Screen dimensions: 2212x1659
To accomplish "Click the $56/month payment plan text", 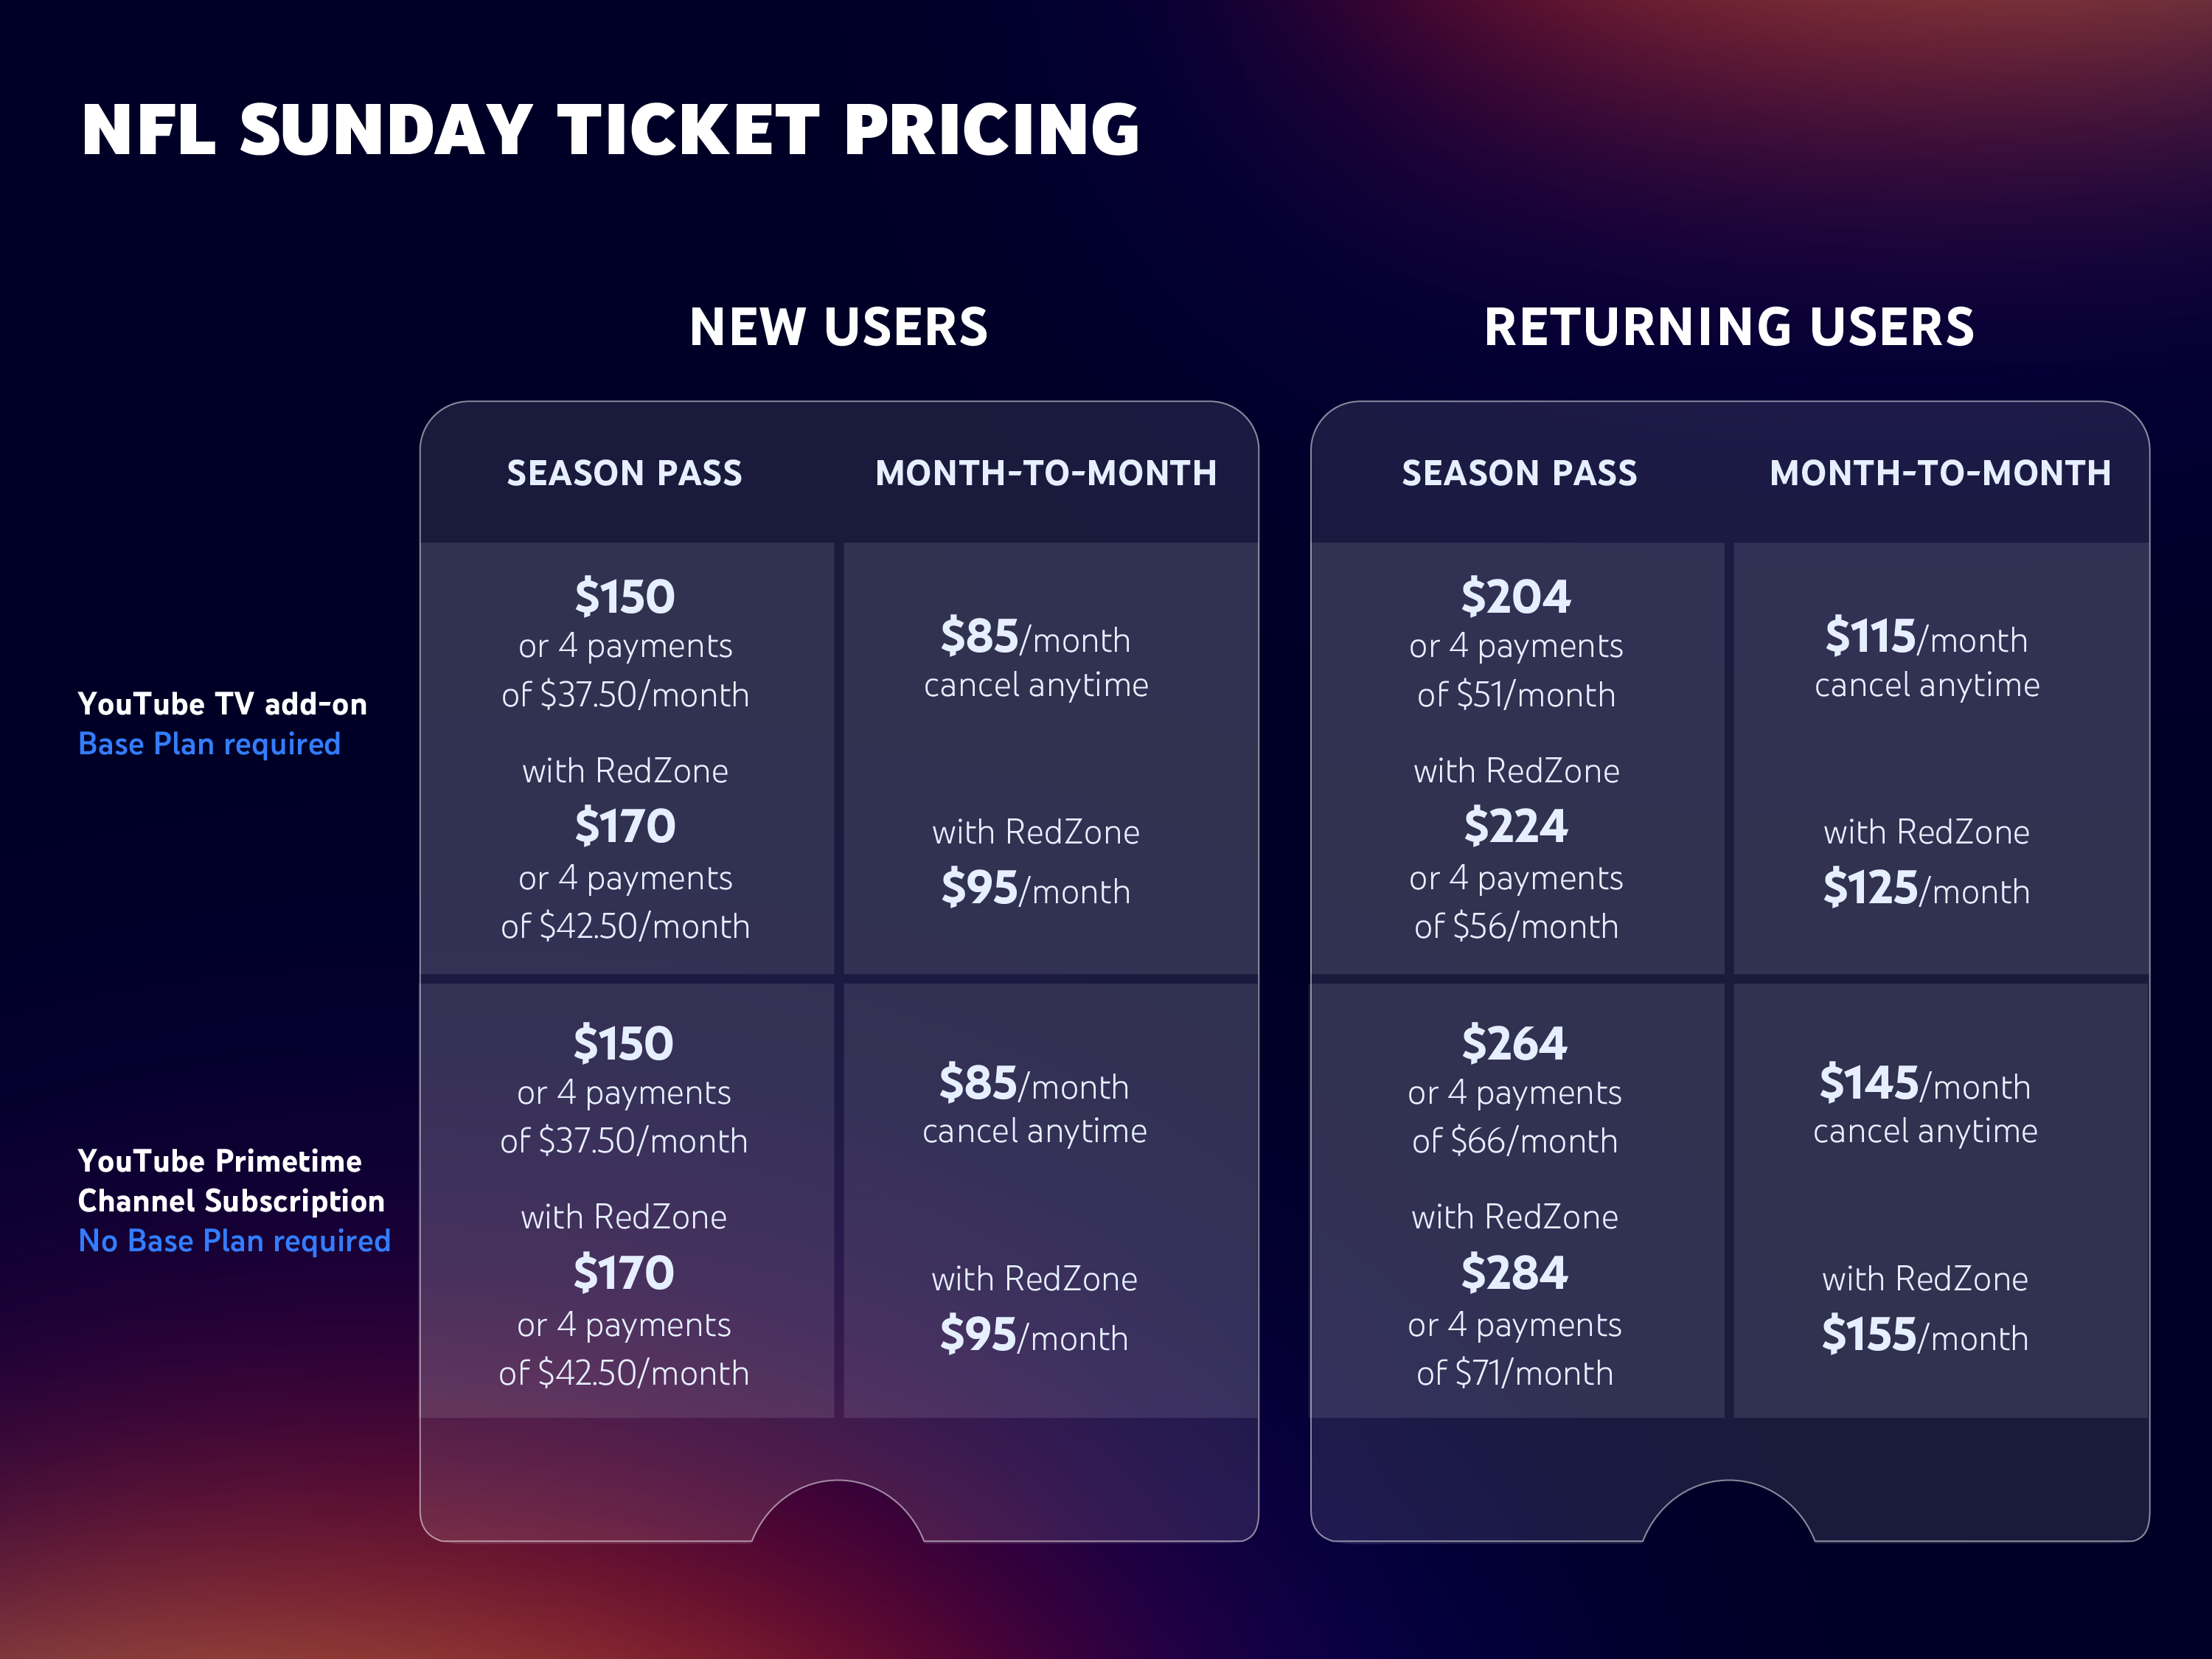I will point(1516,927).
